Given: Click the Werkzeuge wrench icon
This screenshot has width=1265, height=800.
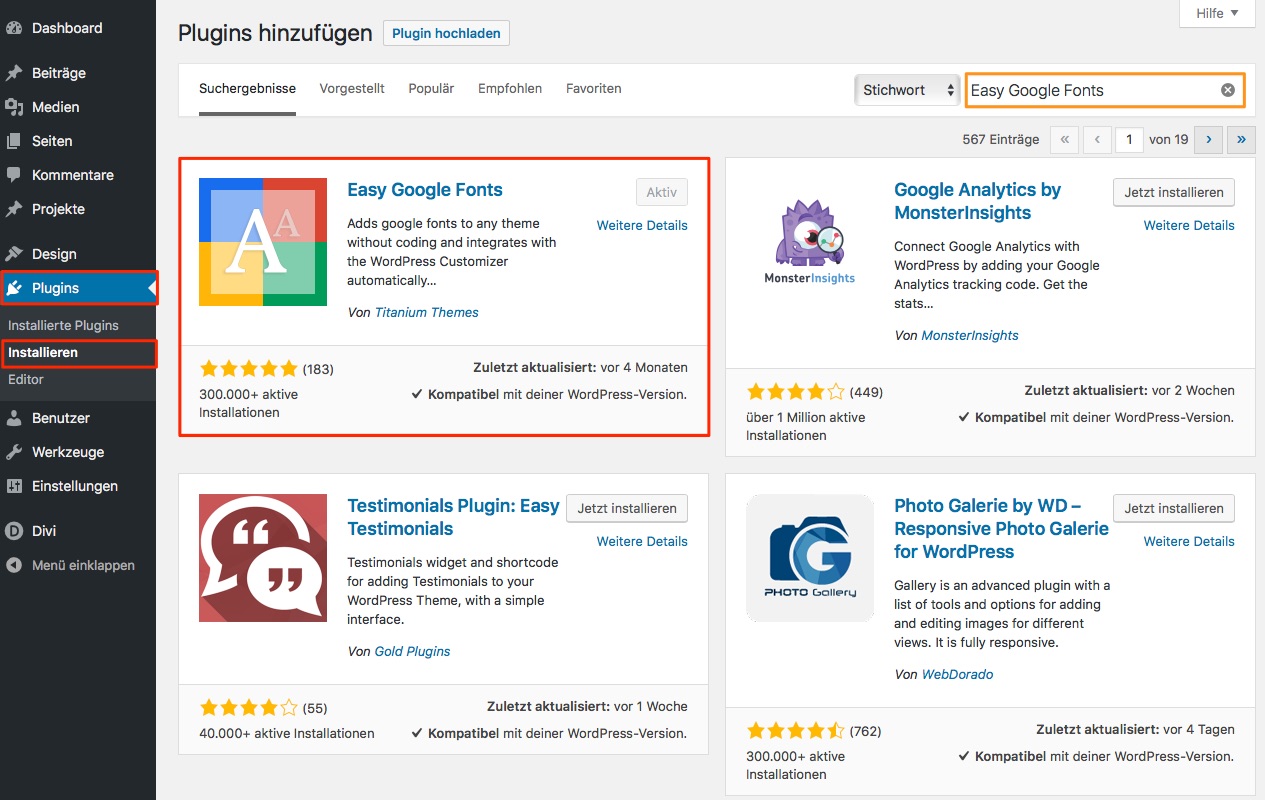Looking at the screenshot, I should coord(14,452).
